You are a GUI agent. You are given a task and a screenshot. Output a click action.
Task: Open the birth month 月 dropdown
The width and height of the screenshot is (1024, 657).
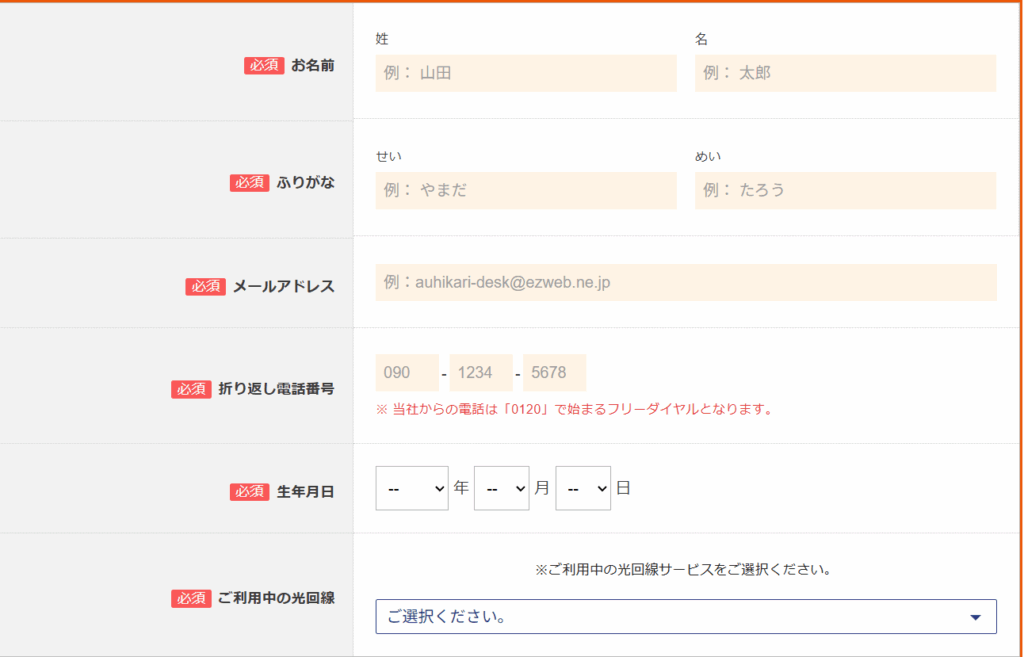coord(502,488)
